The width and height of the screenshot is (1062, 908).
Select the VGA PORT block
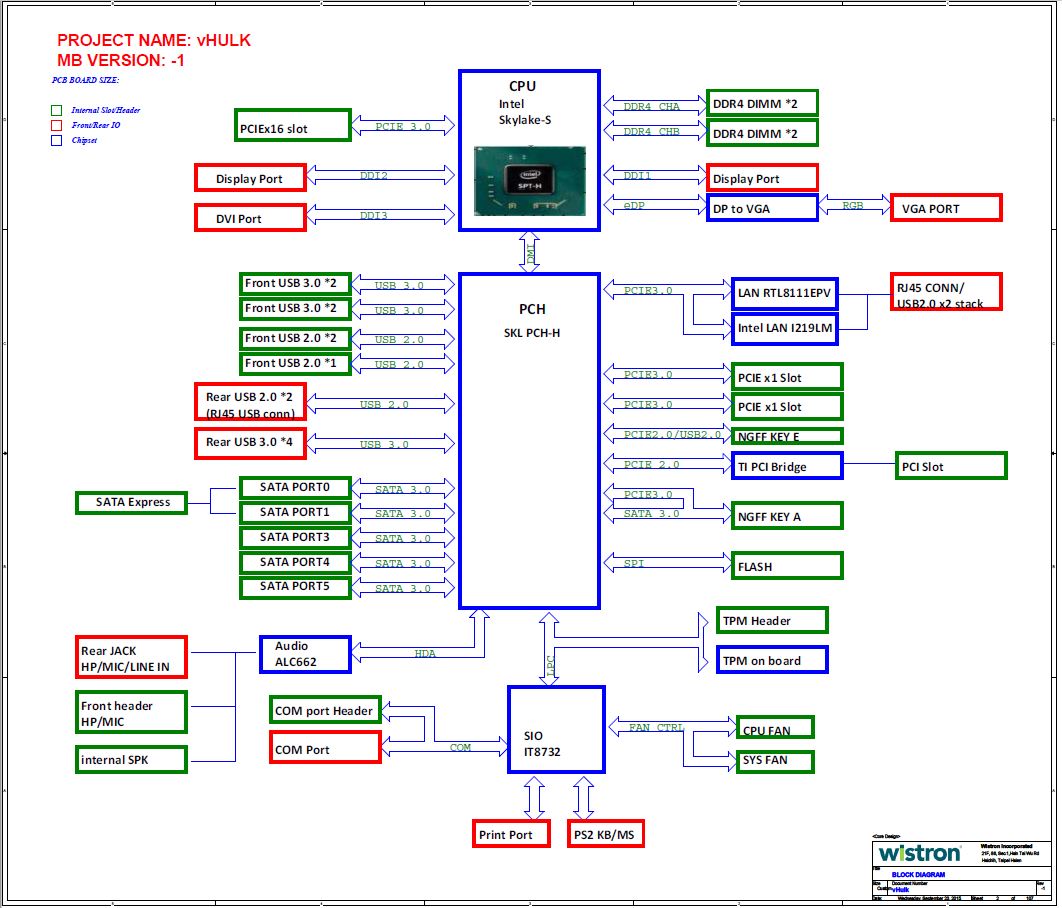coord(946,208)
